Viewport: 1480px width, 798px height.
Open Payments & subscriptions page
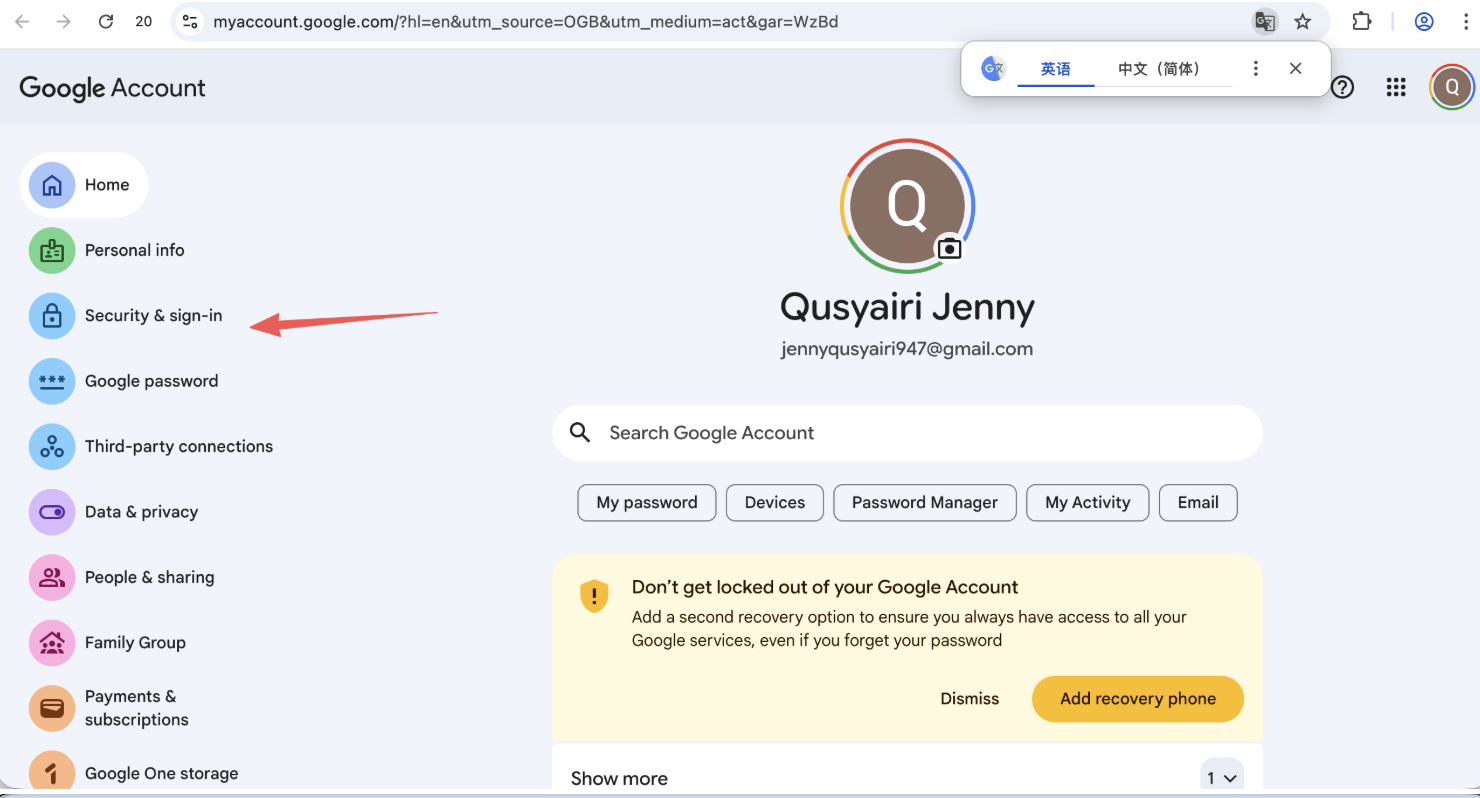tap(137, 708)
